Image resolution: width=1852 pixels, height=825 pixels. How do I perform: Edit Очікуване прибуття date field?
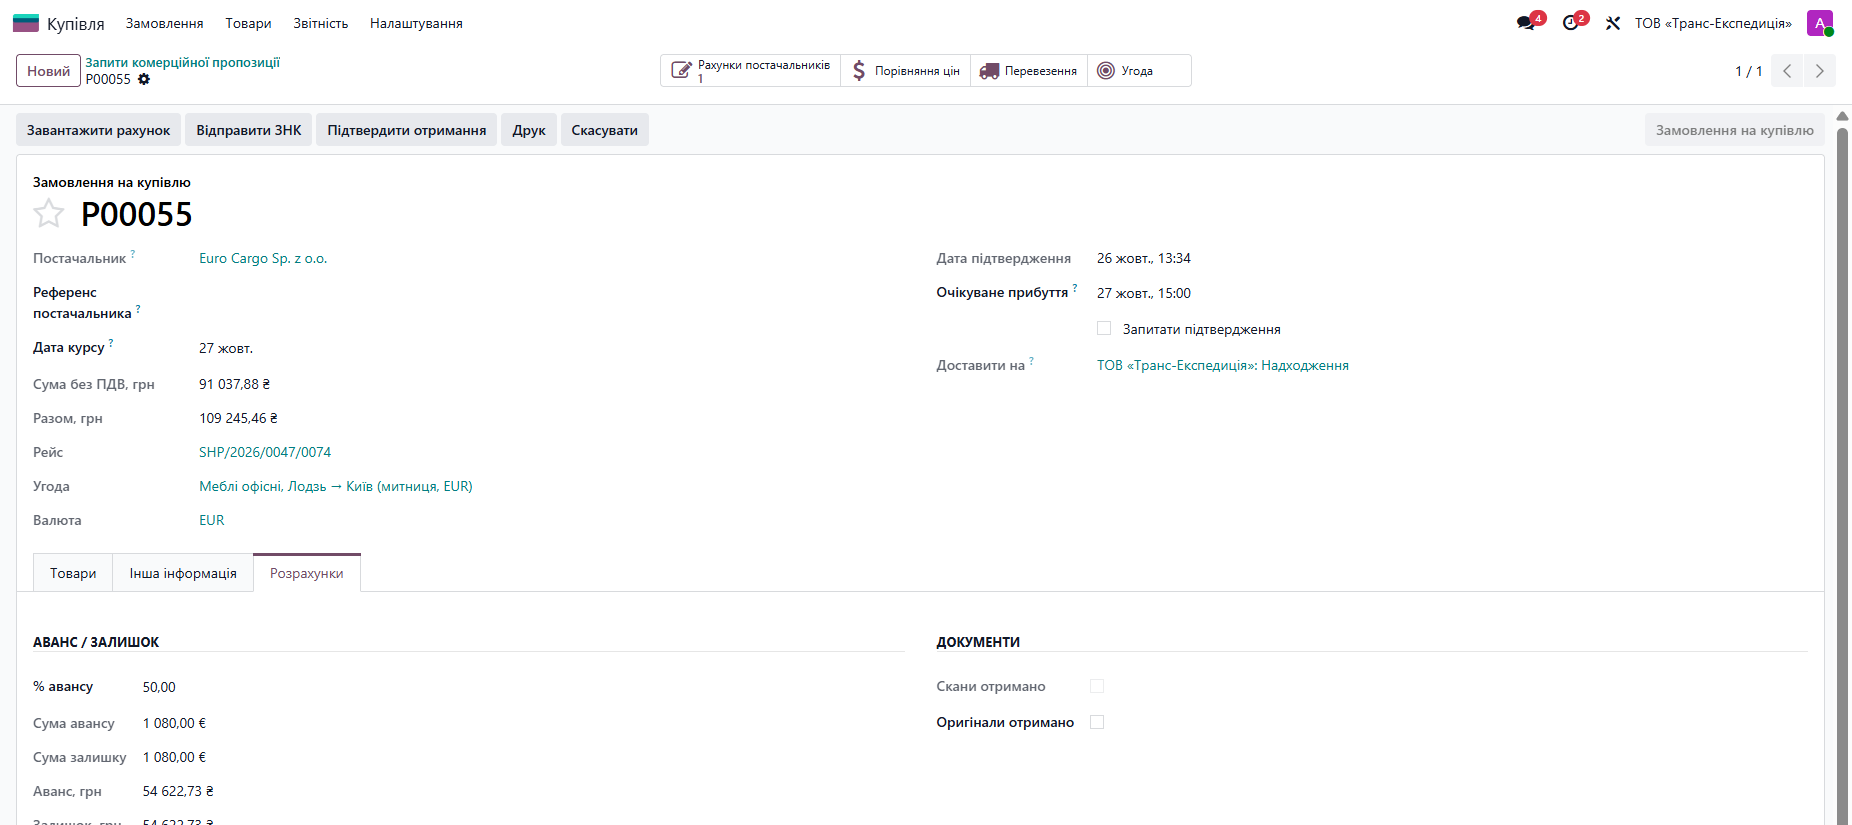[1144, 293]
